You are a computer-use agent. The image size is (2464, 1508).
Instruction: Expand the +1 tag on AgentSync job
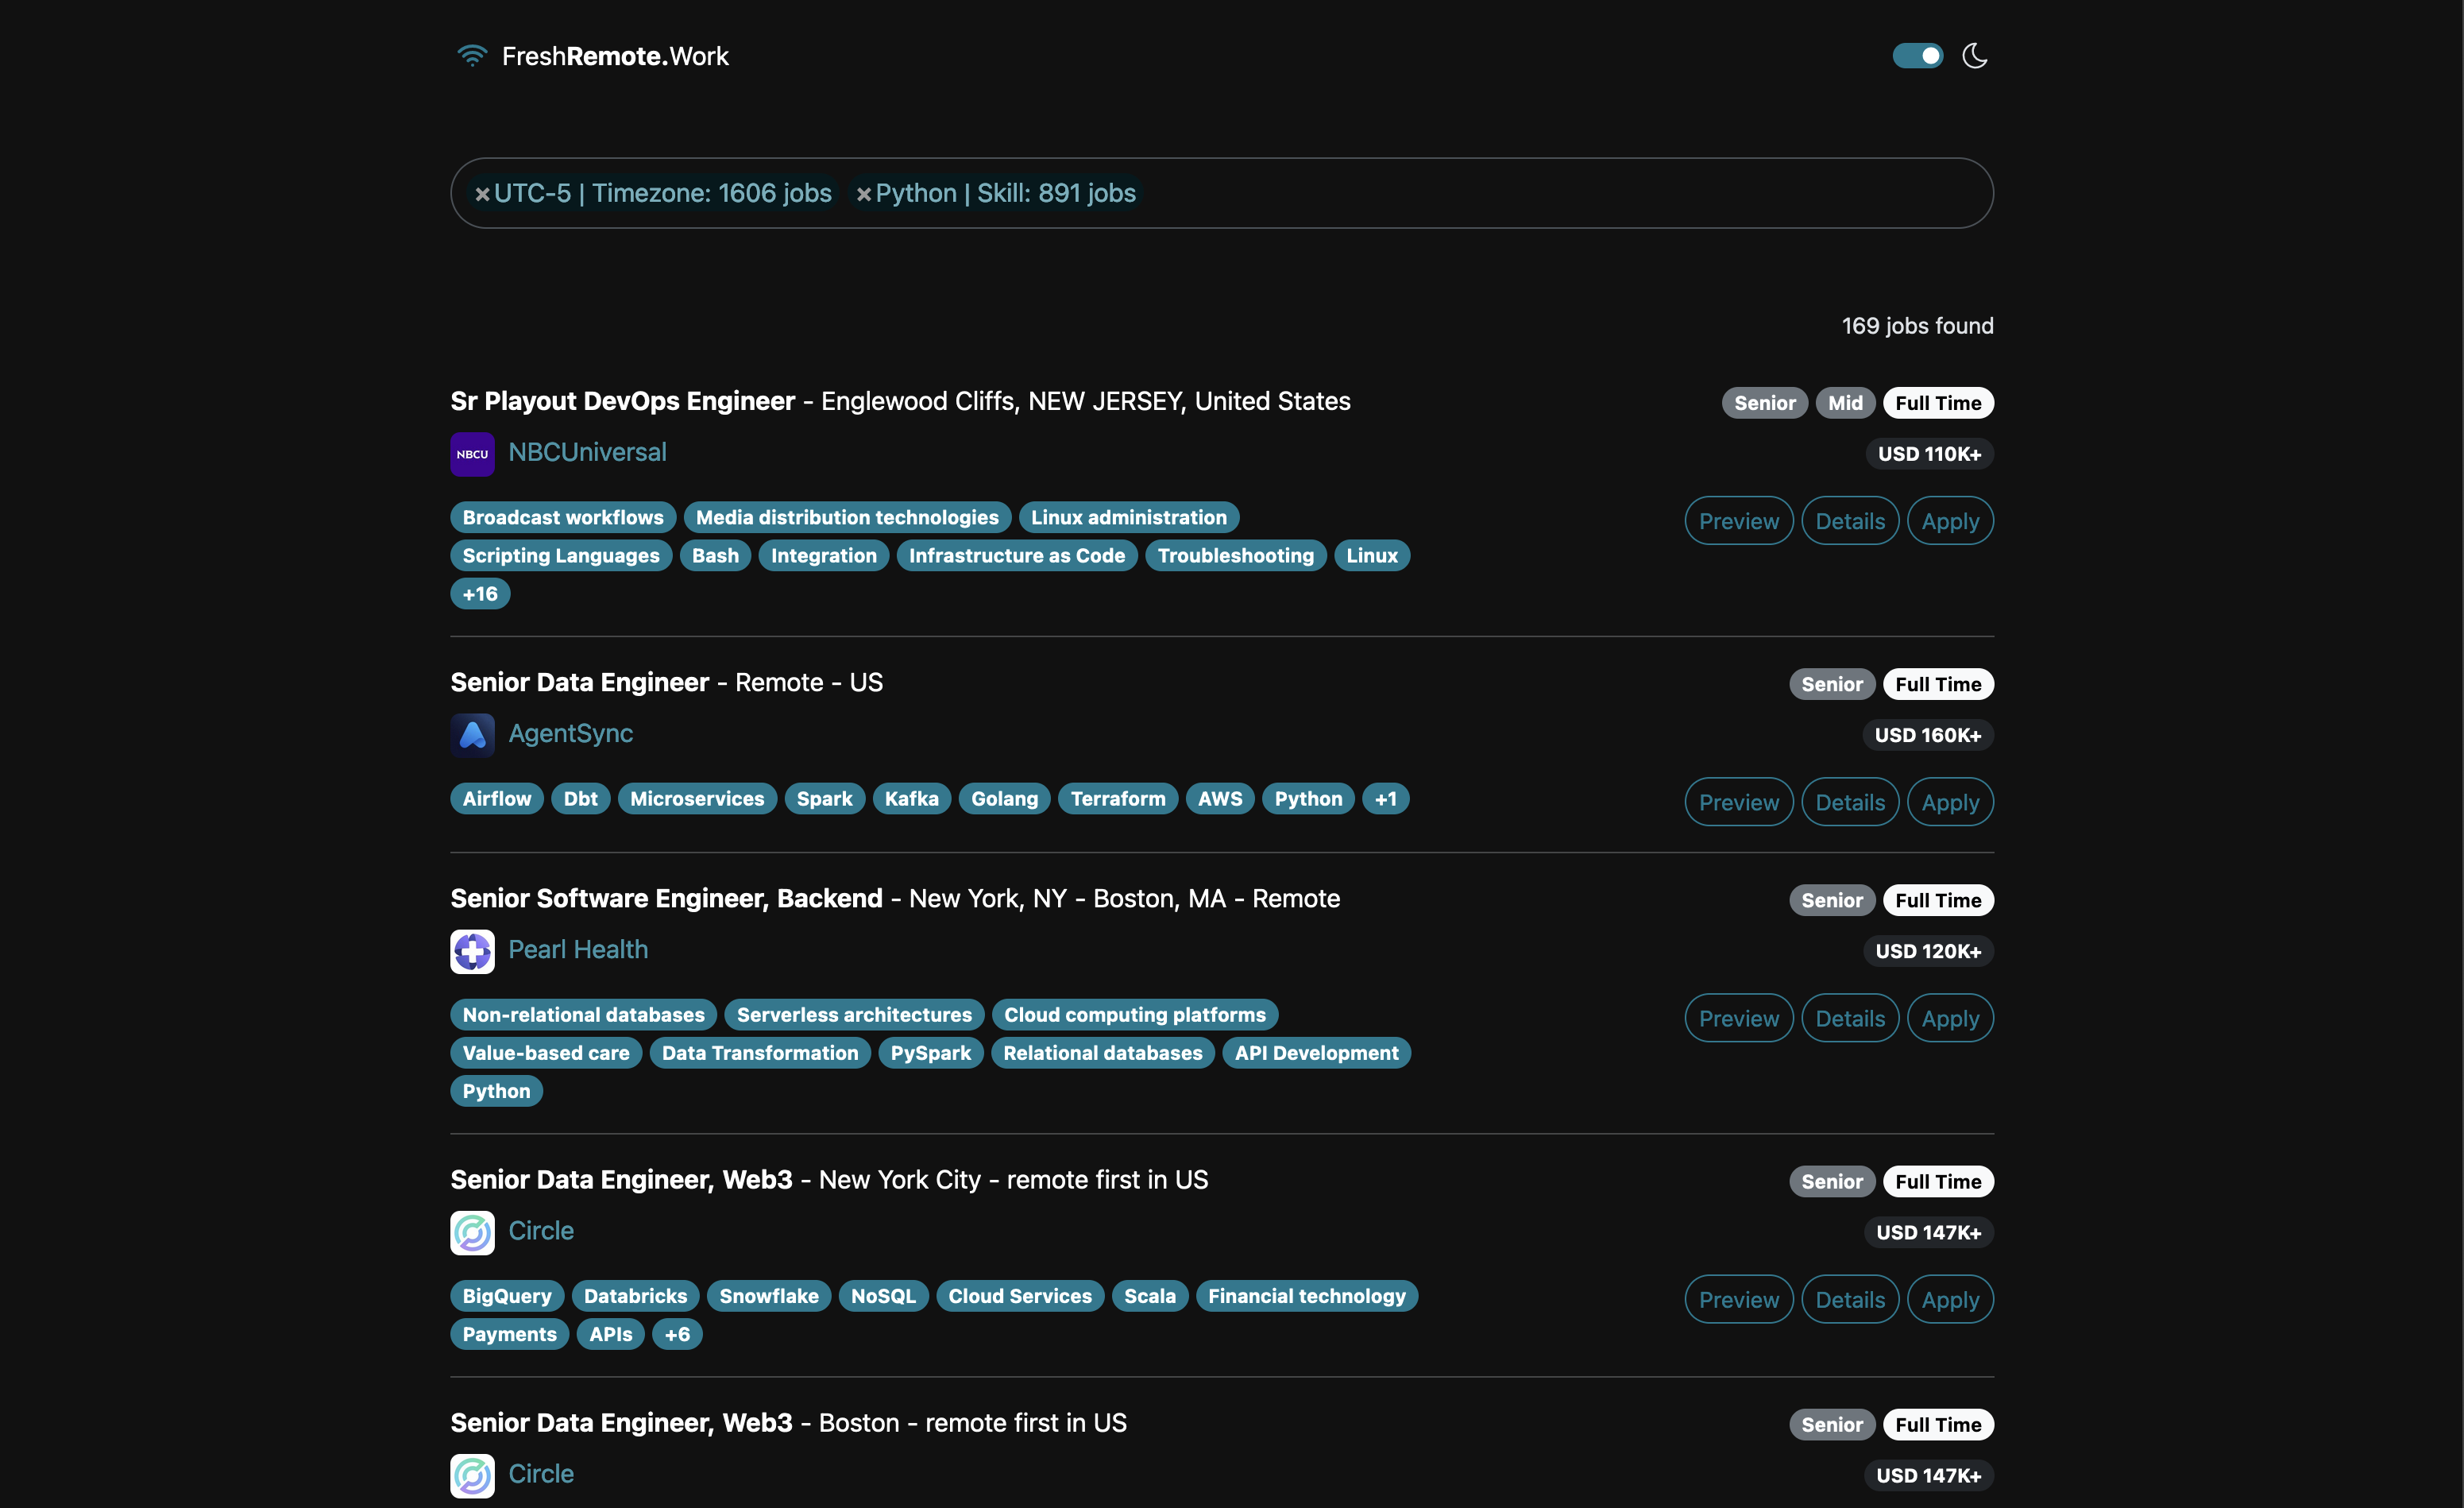[1385, 799]
